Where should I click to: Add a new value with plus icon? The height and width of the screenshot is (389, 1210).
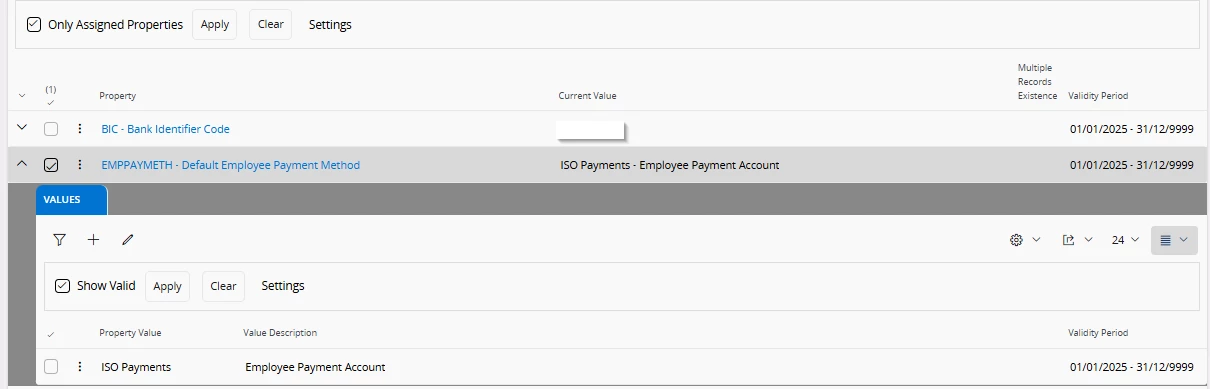(94, 240)
